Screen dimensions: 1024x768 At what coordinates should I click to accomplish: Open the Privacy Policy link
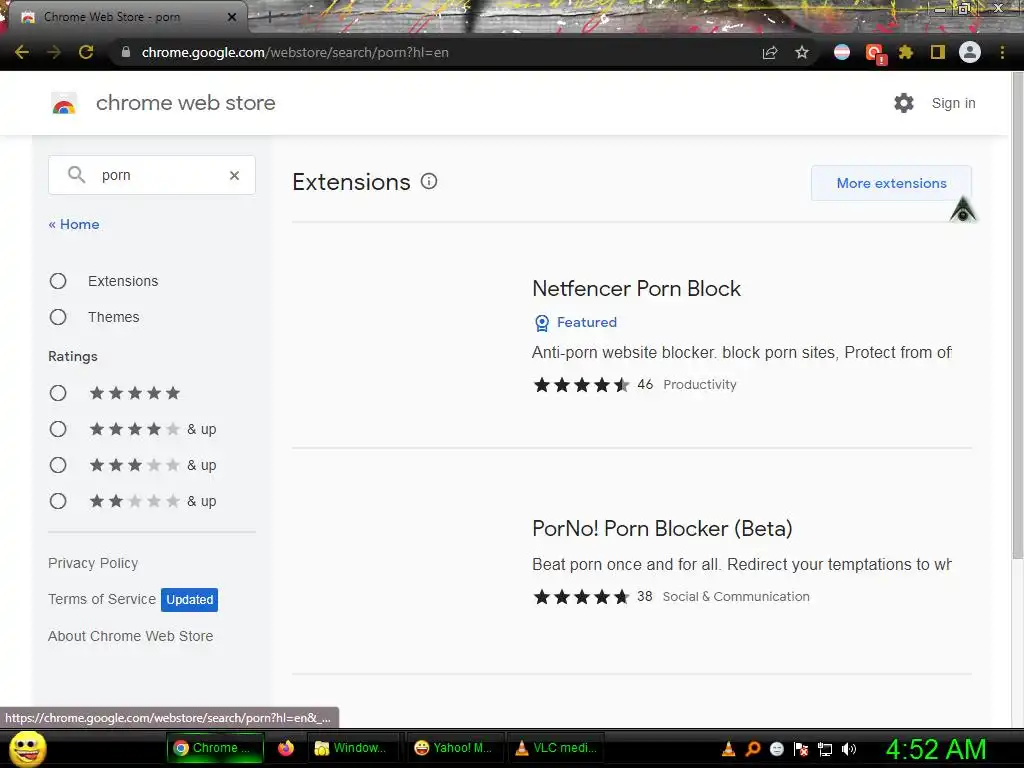point(93,563)
